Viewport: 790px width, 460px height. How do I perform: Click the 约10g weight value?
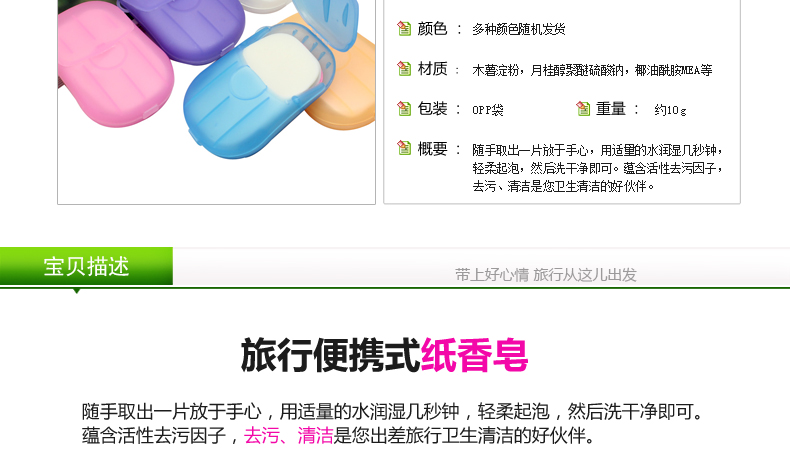670,109
